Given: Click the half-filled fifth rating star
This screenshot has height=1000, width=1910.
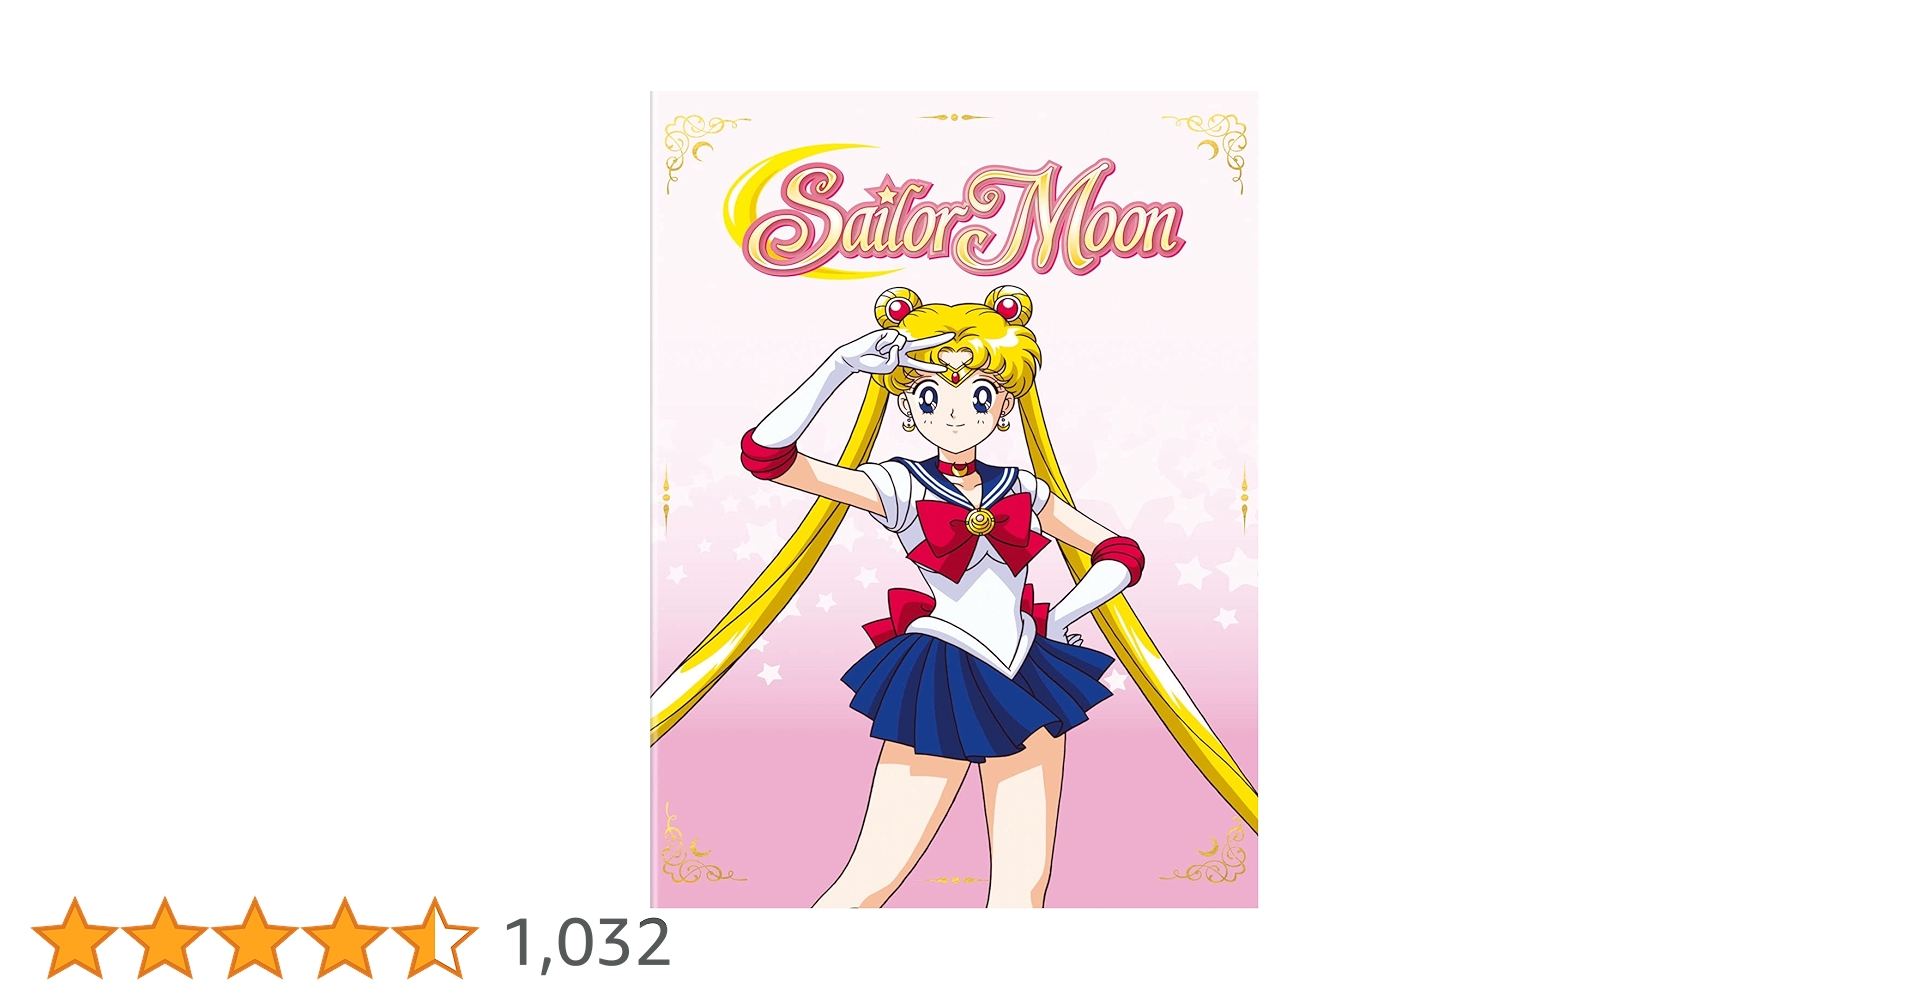Looking at the screenshot, I should [435, 938].
